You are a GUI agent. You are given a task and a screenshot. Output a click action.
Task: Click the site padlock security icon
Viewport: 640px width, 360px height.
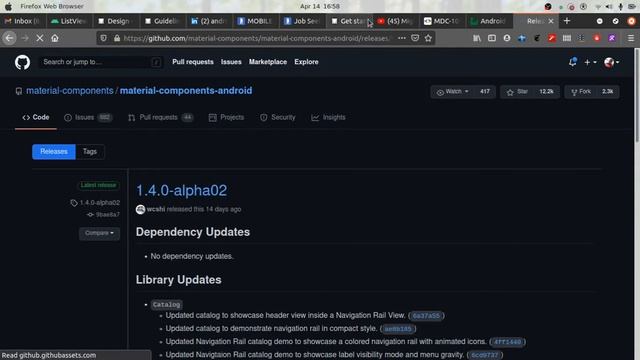tap(117, 38)
